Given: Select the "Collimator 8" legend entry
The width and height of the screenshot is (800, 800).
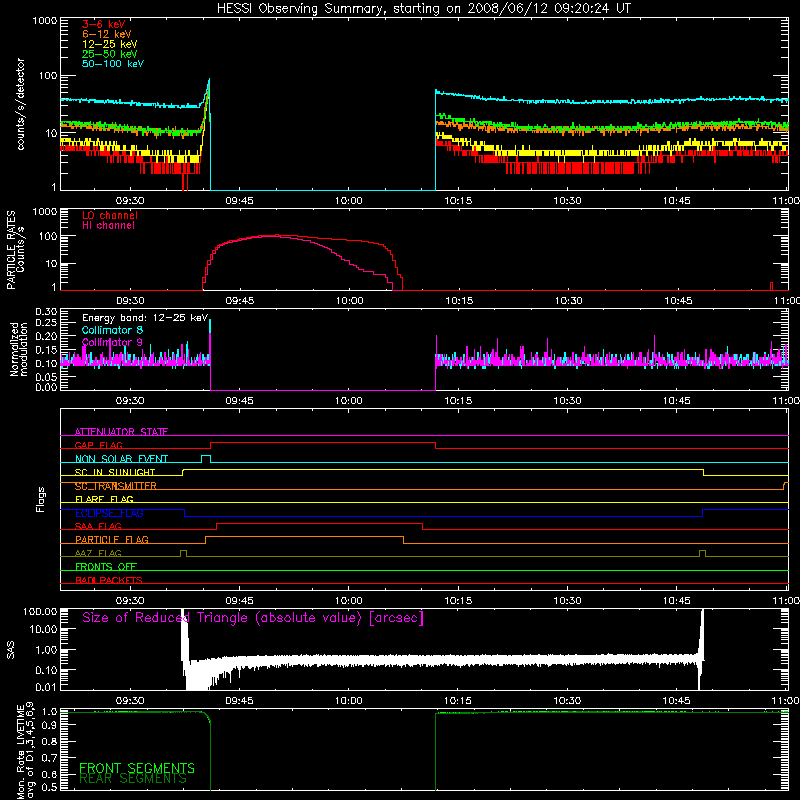Looking at the screenshot, I should coord(112,330).
